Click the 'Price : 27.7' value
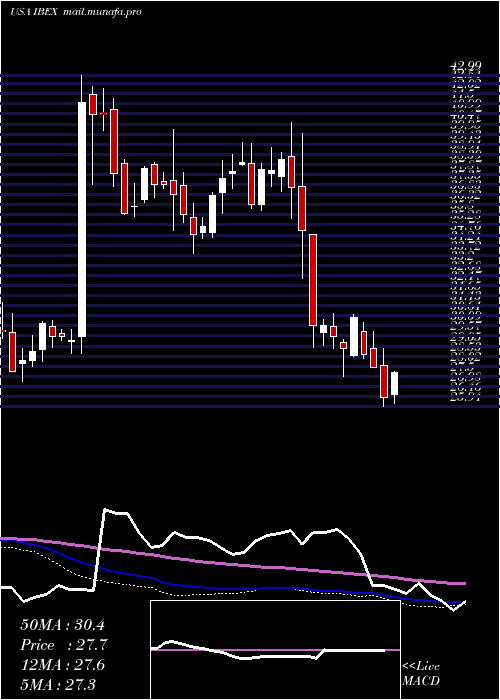500x700 pixels. click(x=64, y=645)
